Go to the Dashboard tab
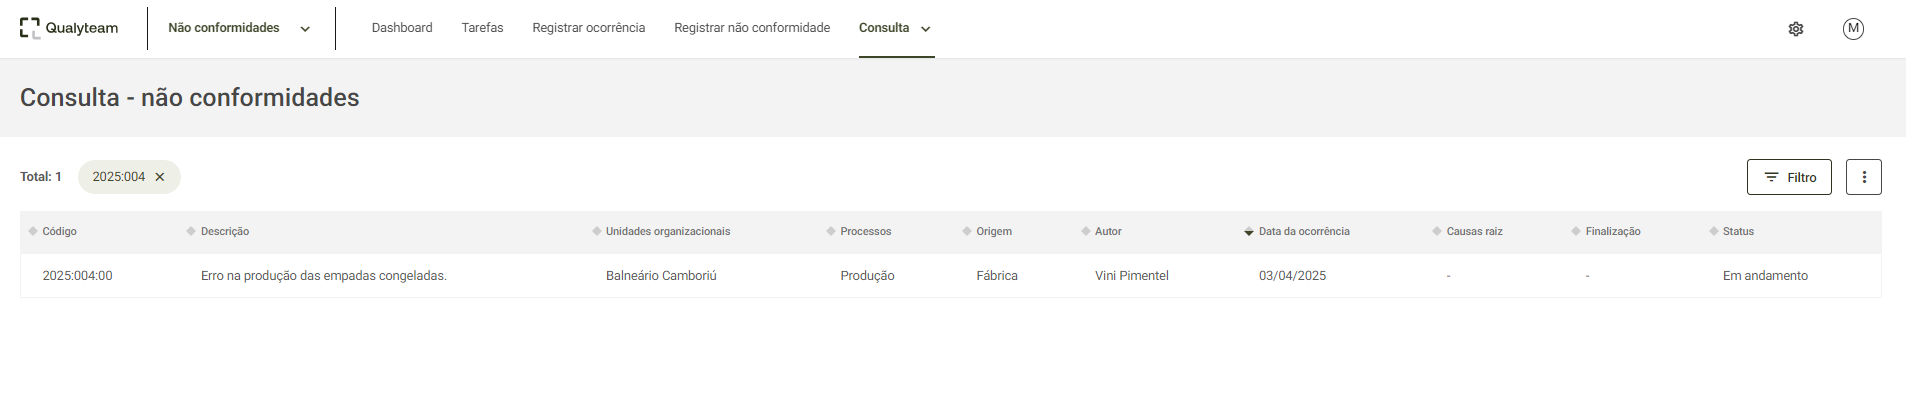The height and width of the screenshot is (416, 1906). coord(402,28)
